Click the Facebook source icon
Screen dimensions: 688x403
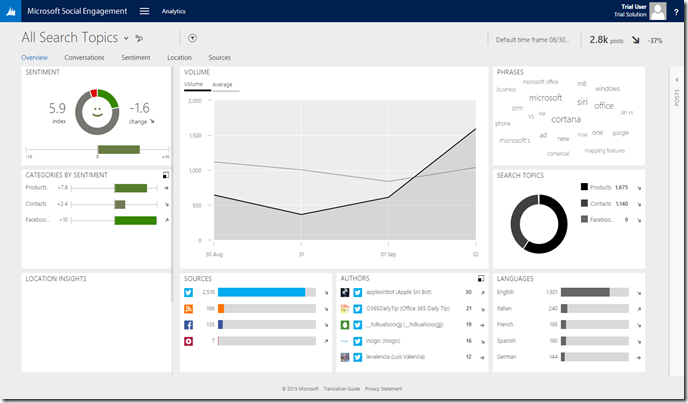[188, 325]
